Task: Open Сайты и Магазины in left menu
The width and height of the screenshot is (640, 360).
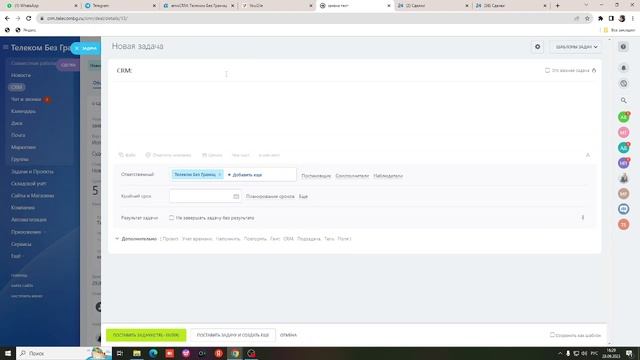Action: (x=32, y=196)
